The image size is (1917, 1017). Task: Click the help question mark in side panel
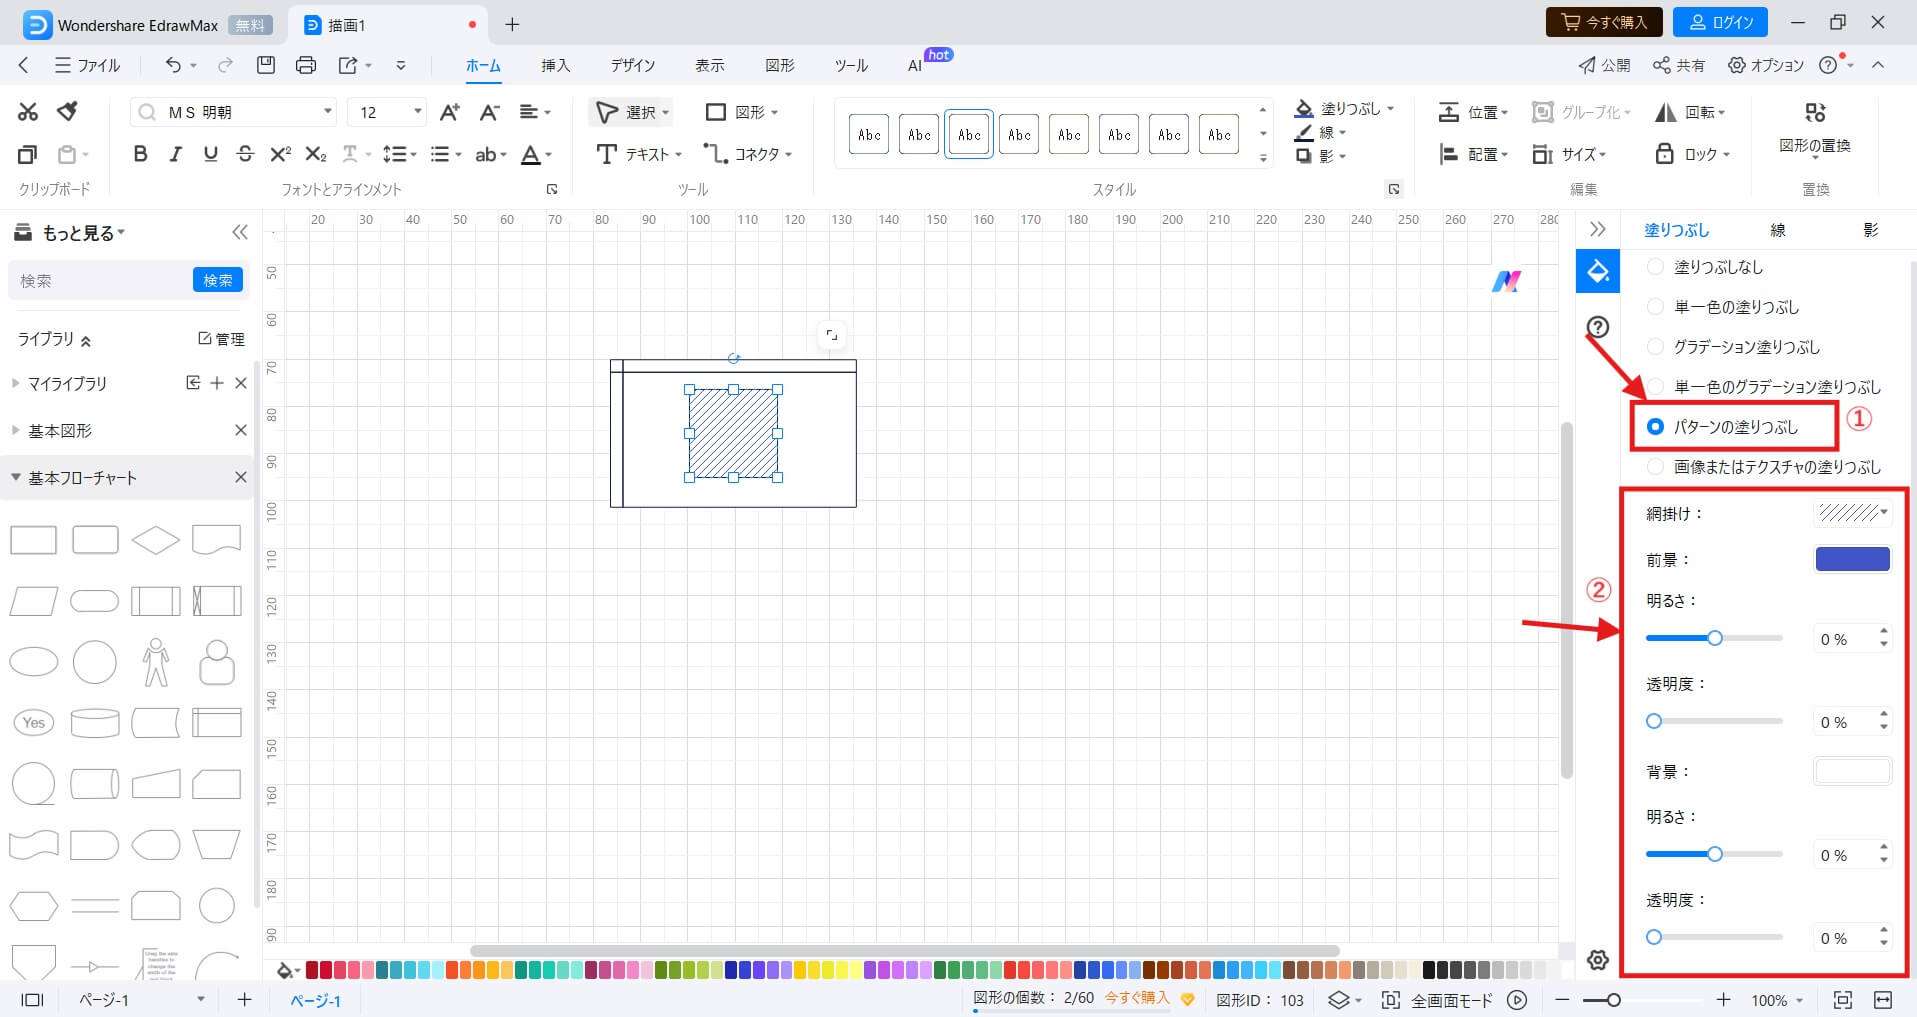tap(1598, 327)
